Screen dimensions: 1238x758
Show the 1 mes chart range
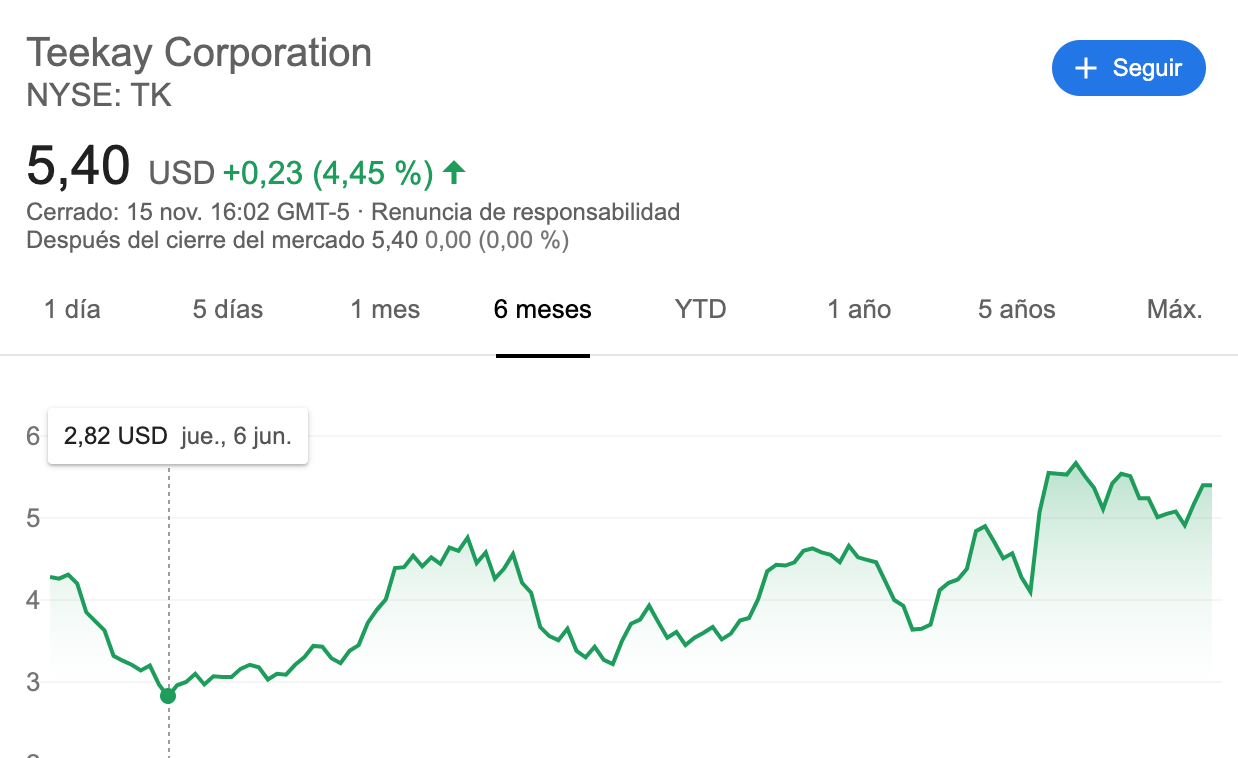pos(385,309)
